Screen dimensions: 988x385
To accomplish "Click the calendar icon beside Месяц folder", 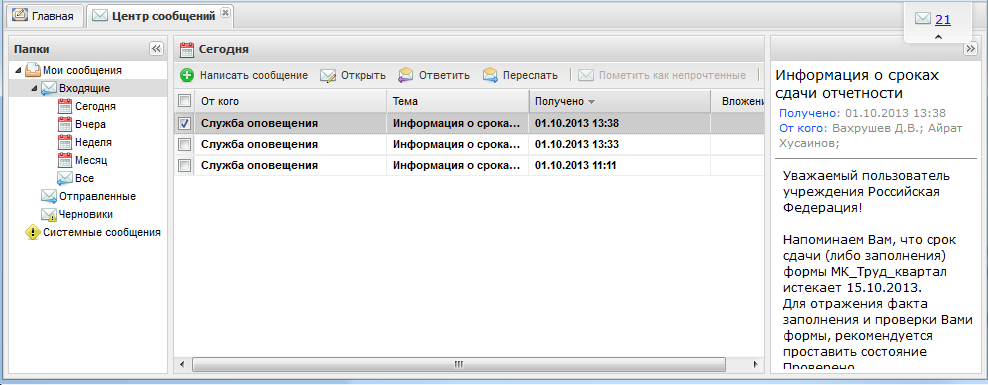I will [65, 160].
